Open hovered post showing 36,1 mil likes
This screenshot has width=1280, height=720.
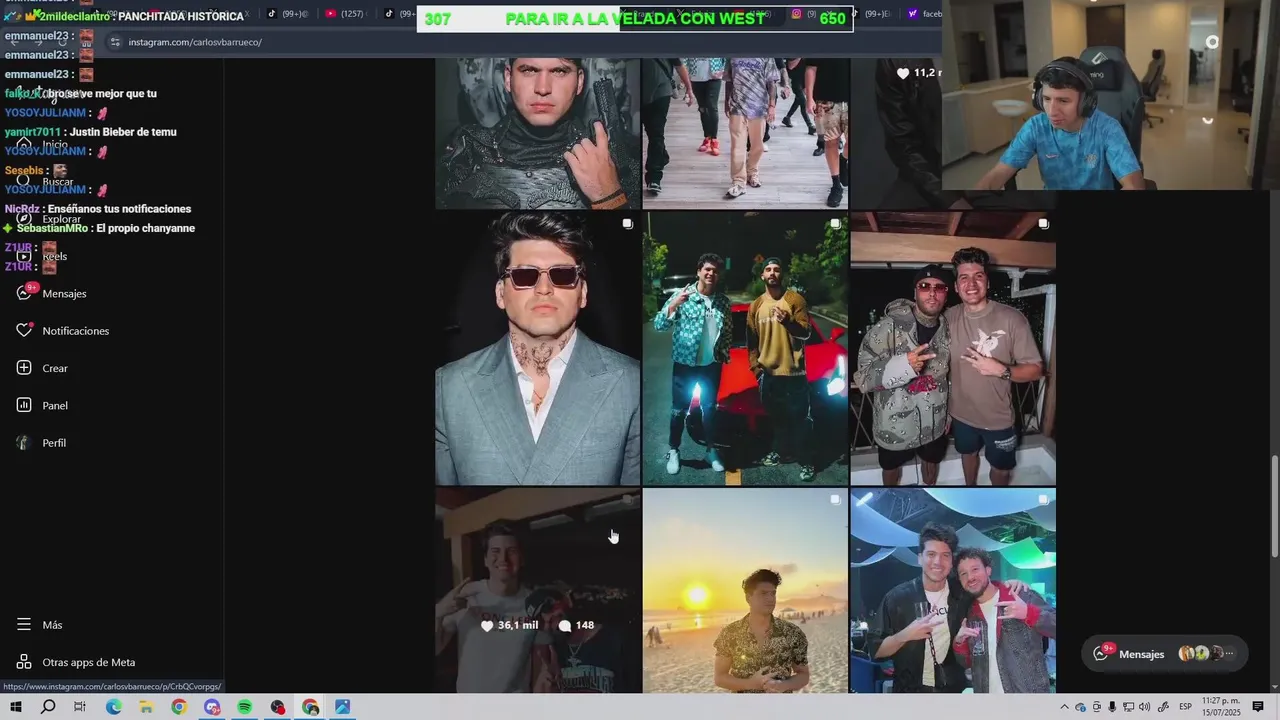(538, 590)
